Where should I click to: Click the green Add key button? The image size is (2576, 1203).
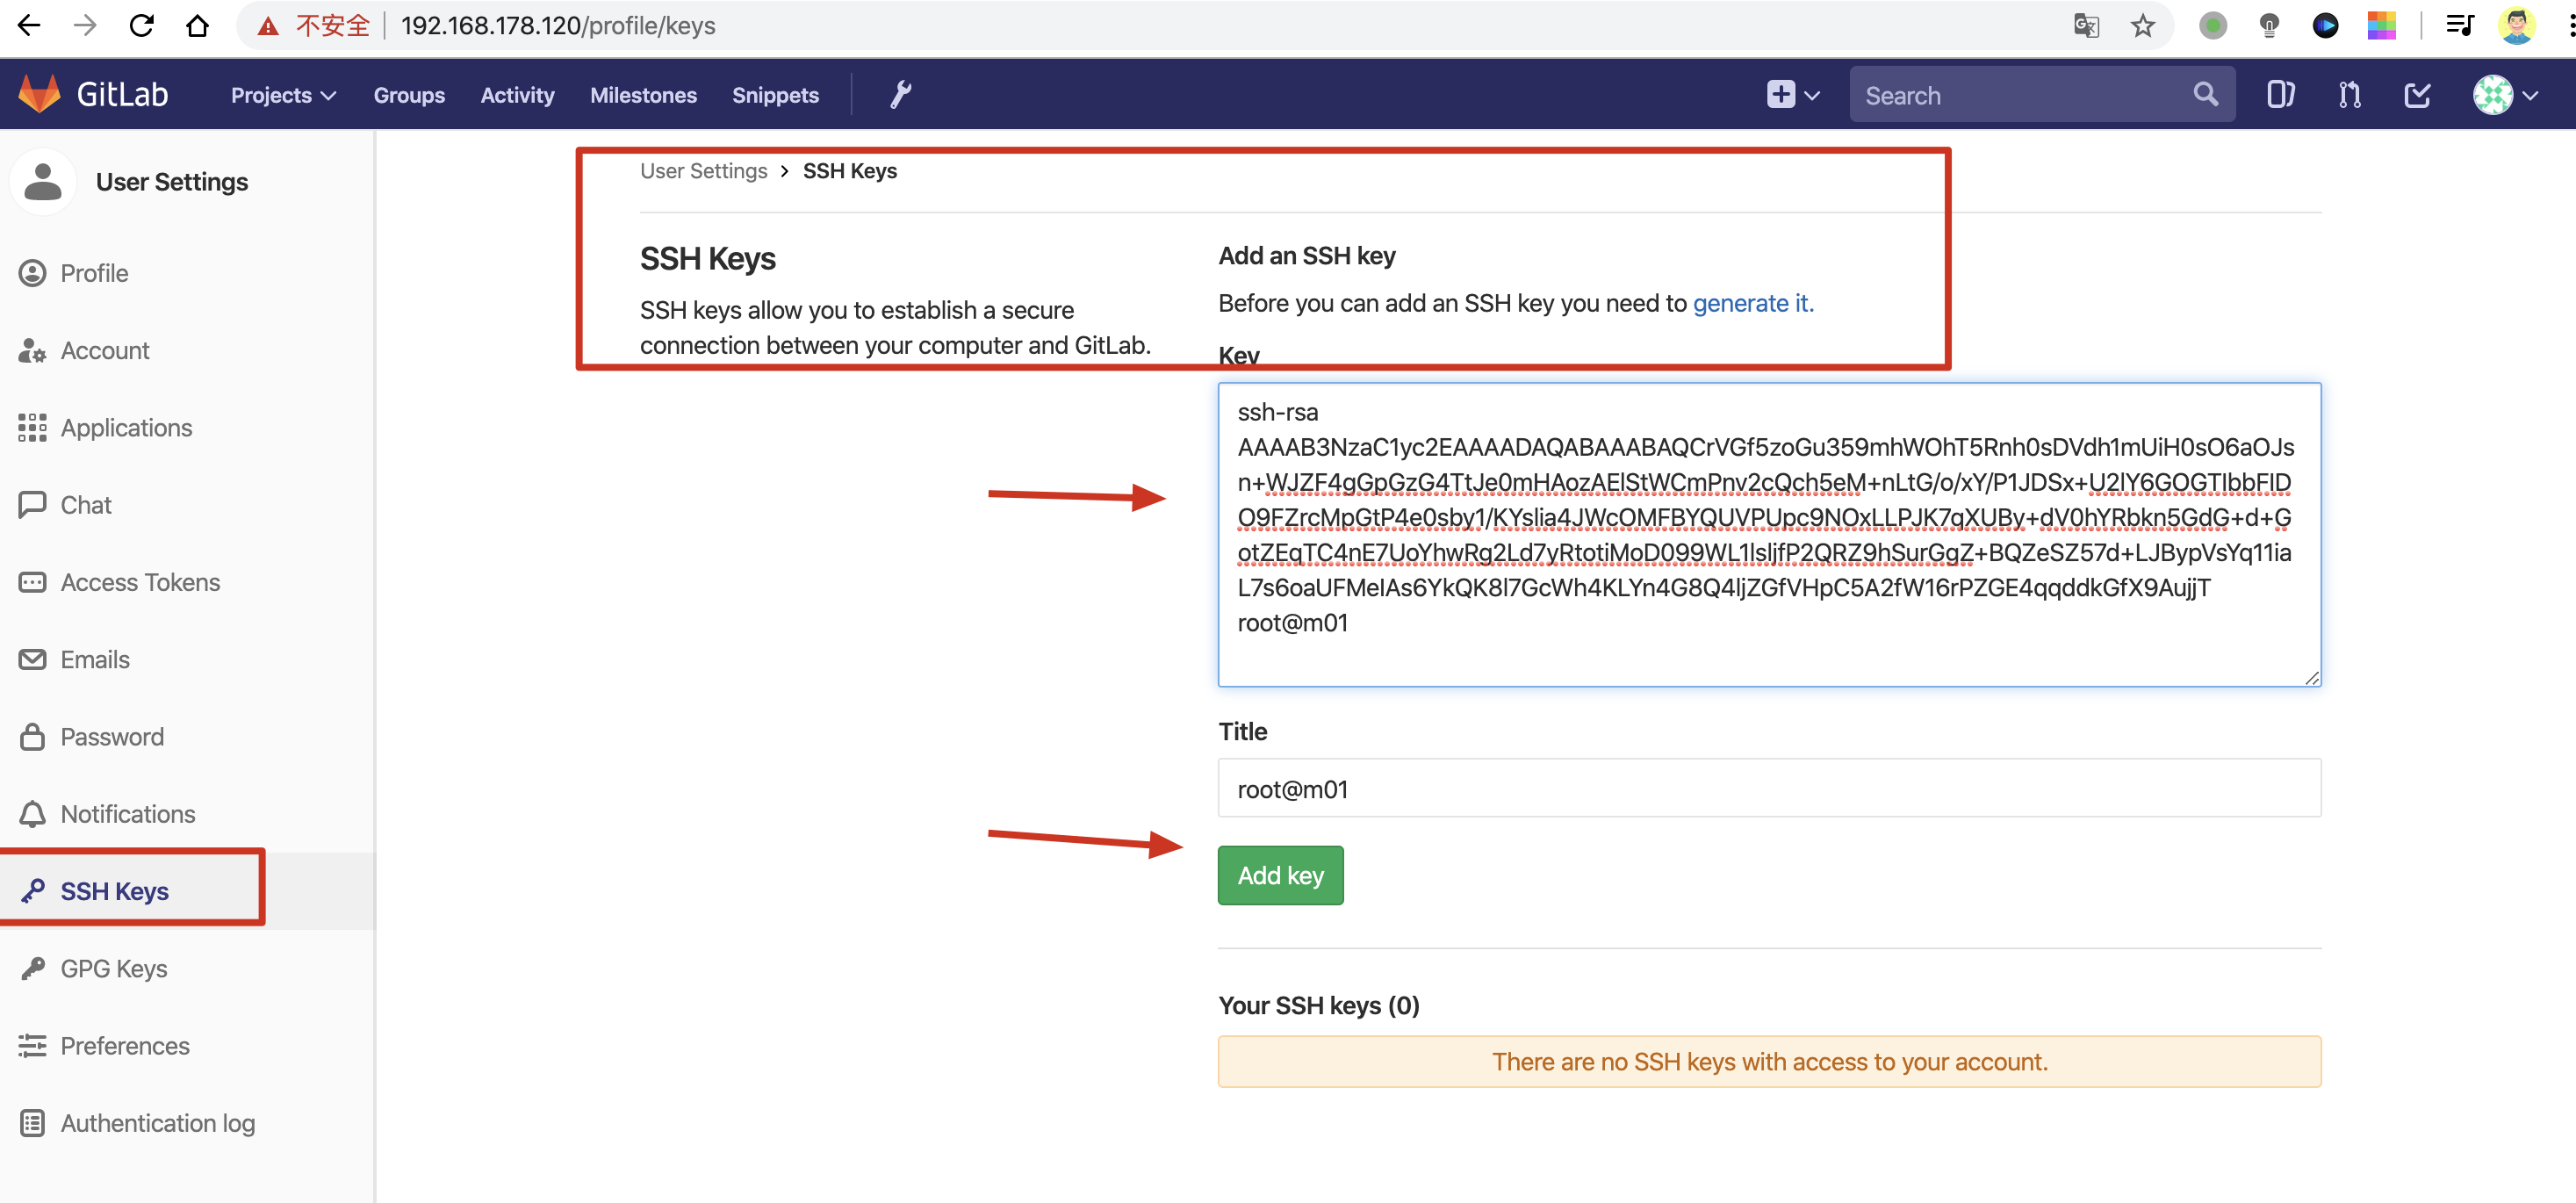click(1280, 875)
